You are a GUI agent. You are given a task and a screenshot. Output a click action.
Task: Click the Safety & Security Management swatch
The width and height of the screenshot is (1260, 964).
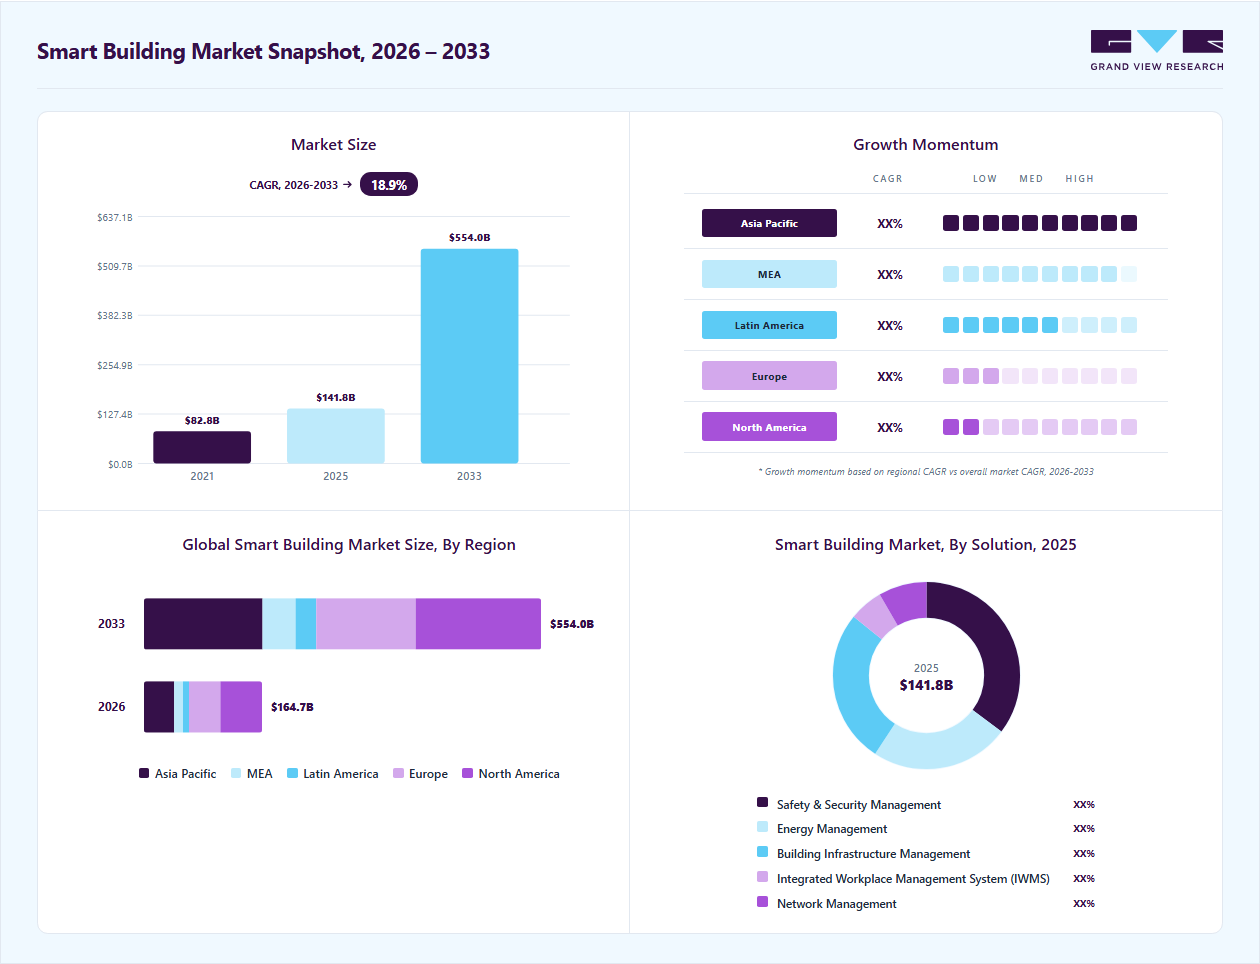coord(762,802)
